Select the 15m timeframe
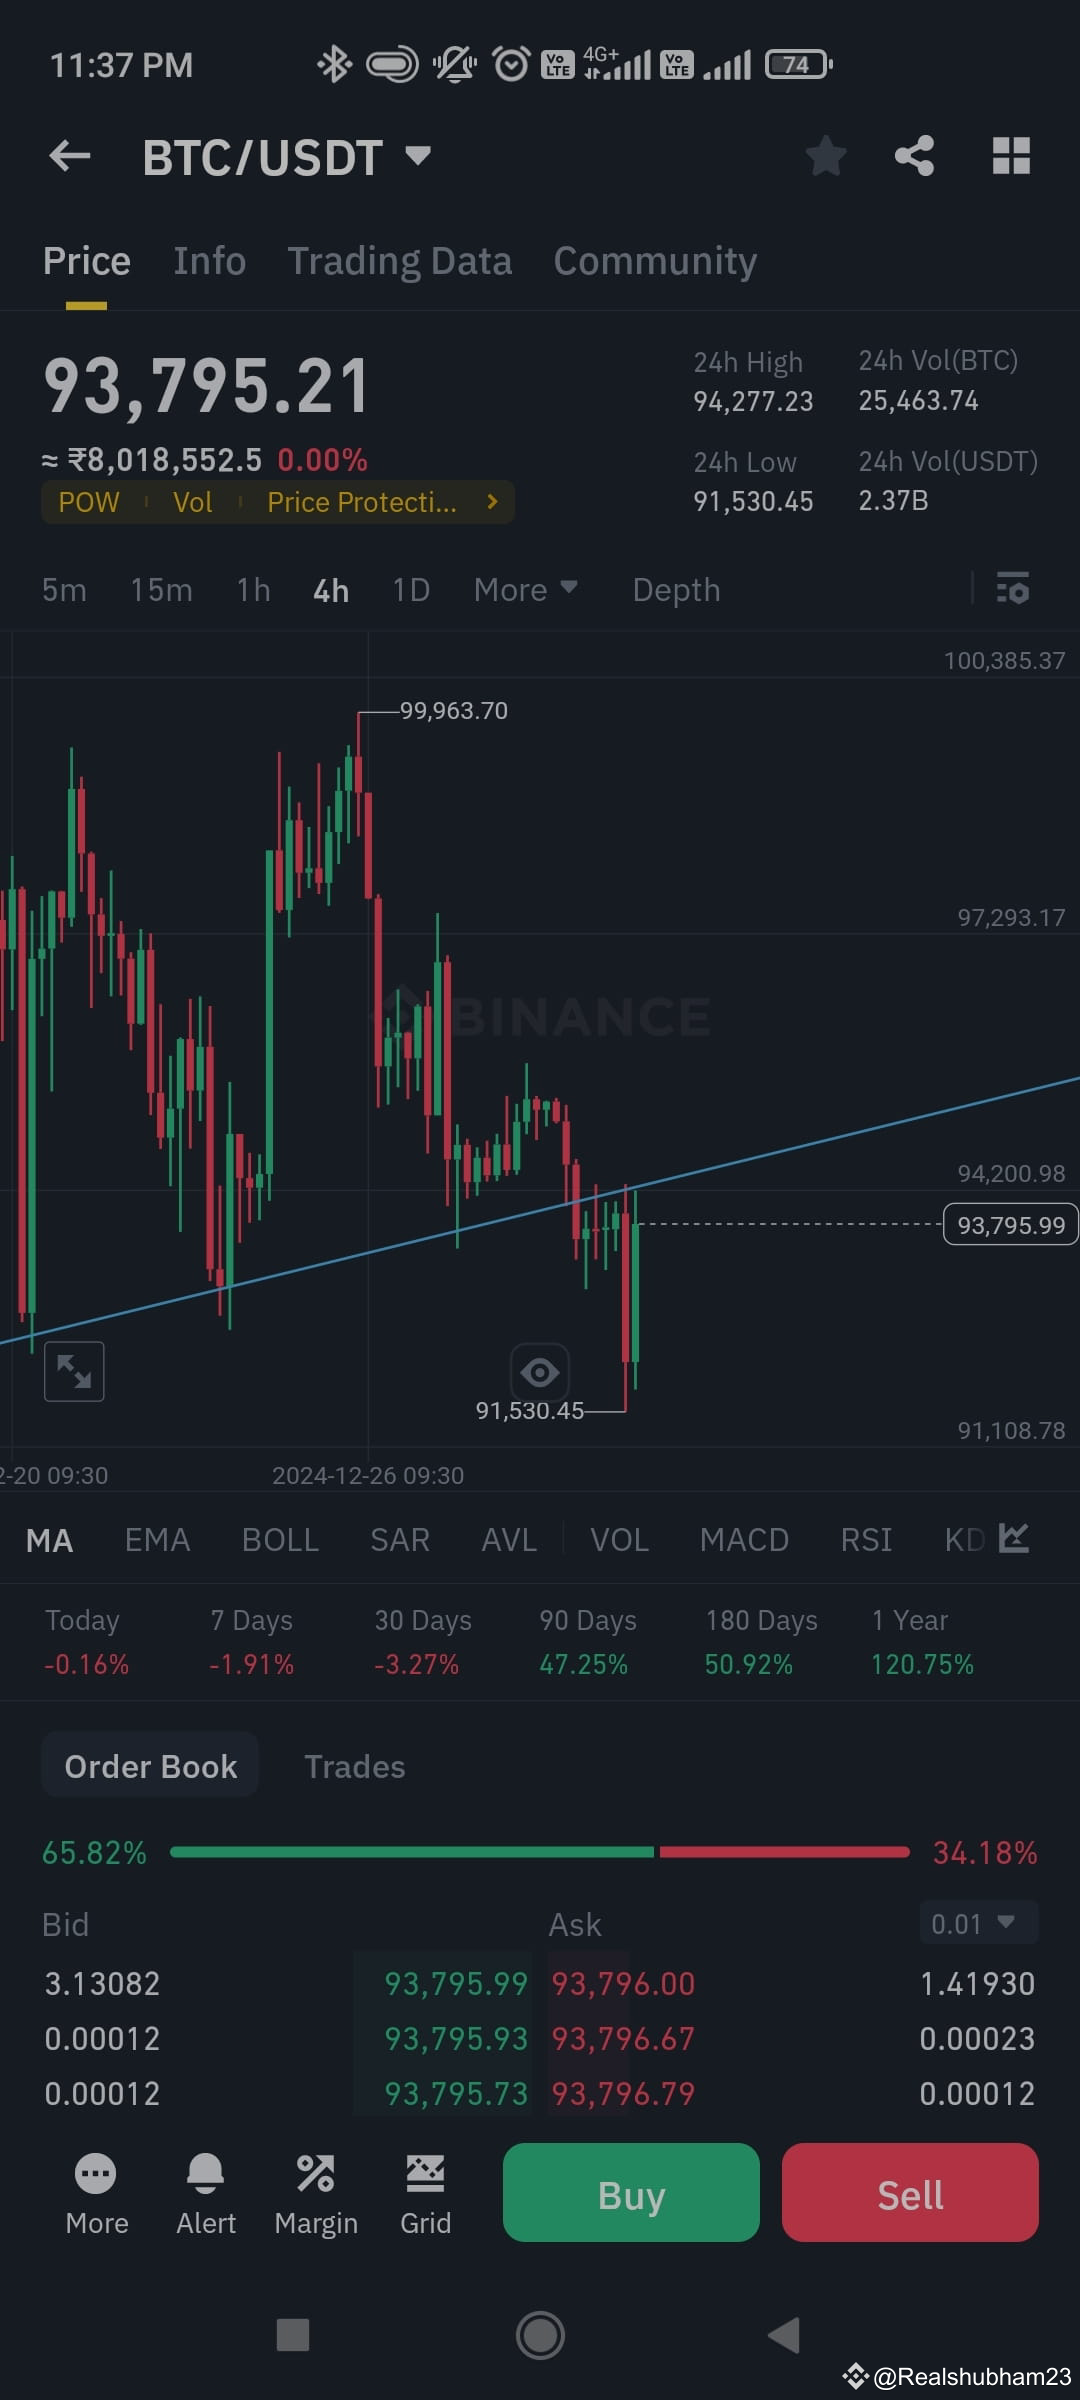 click(x=161, y=590)
